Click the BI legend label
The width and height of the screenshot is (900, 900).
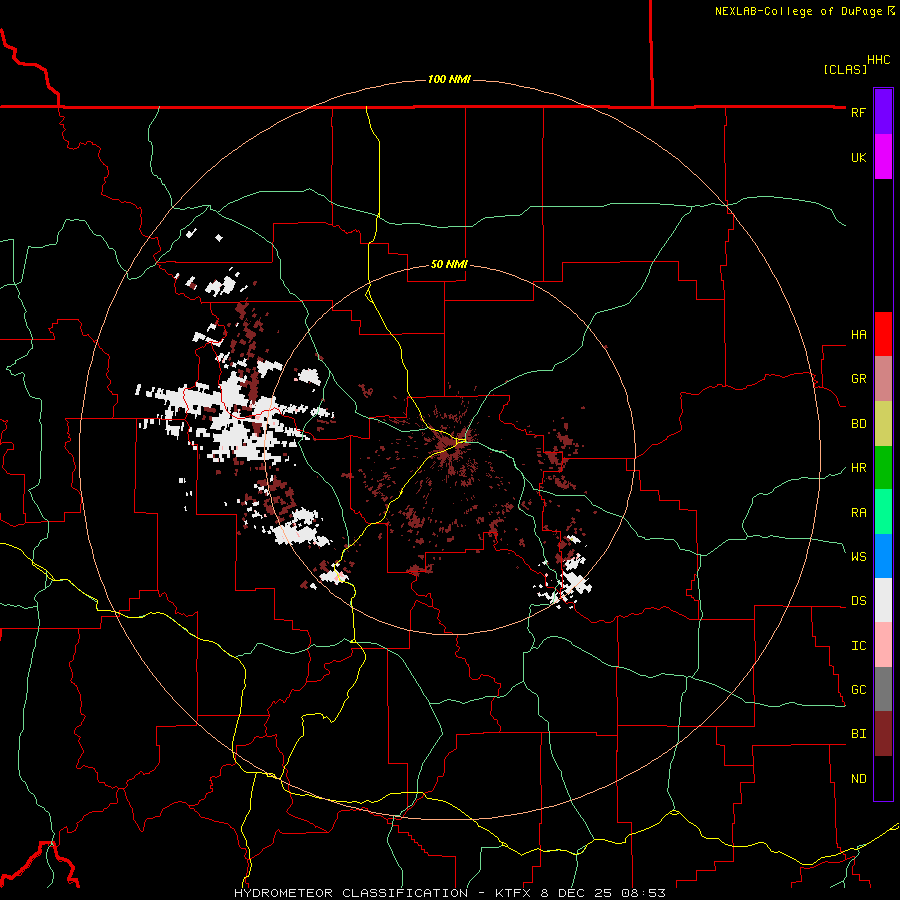click(858, 734)
